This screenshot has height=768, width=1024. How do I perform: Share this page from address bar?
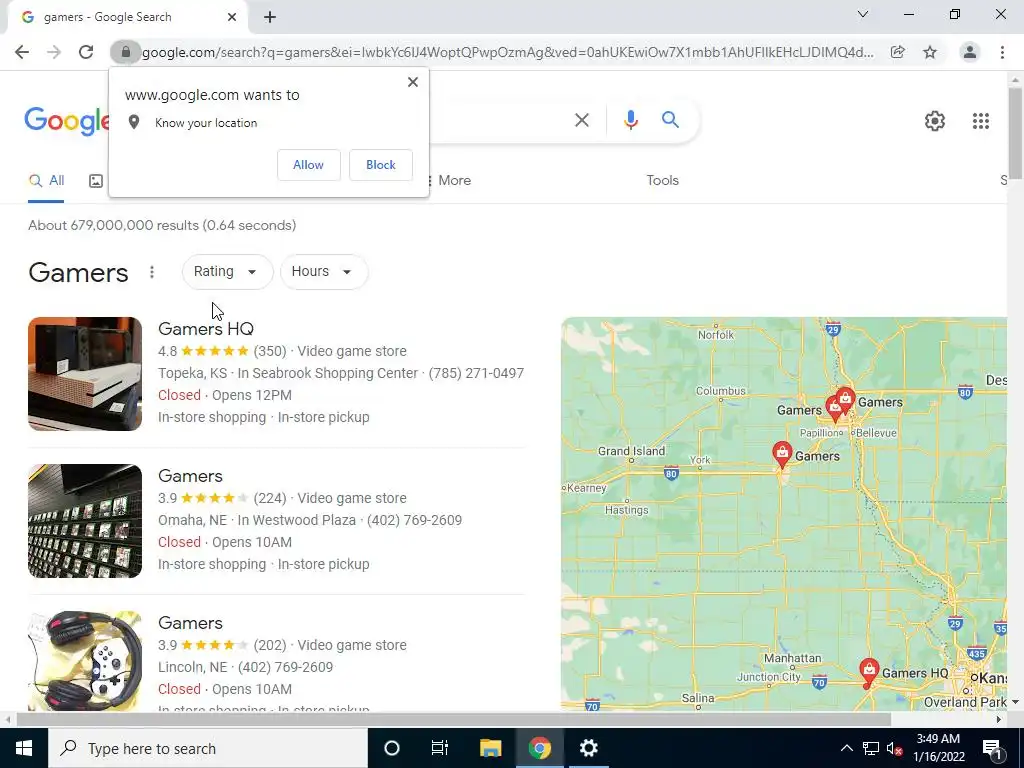tap(898, 52)
